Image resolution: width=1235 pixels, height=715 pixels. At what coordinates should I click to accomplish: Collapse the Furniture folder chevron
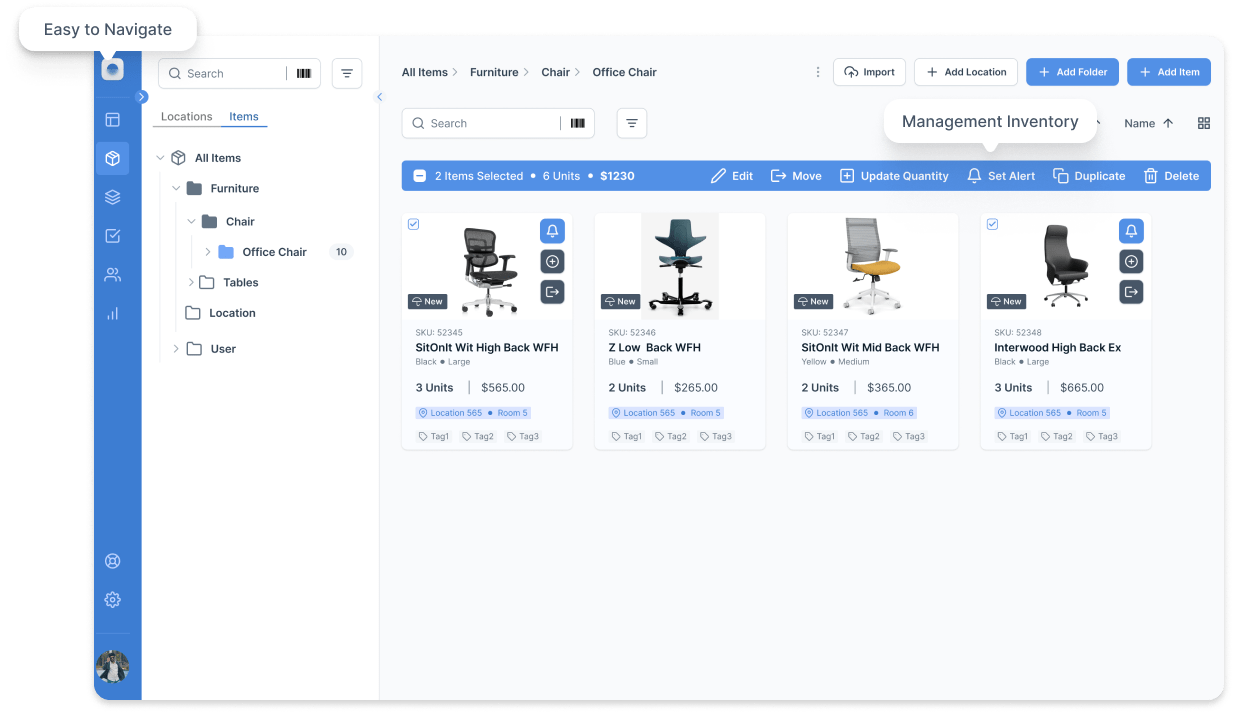pyautogui.click(x=176, y=188)
